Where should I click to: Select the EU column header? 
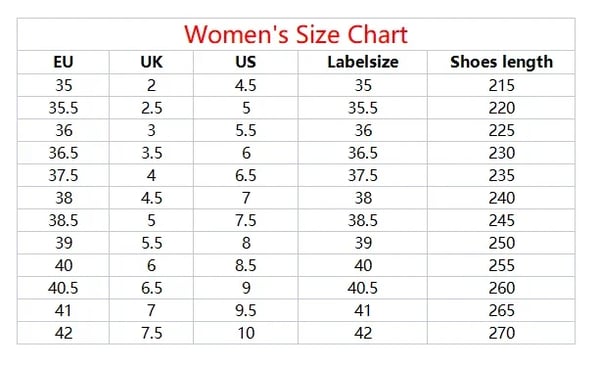coord(63,62)
